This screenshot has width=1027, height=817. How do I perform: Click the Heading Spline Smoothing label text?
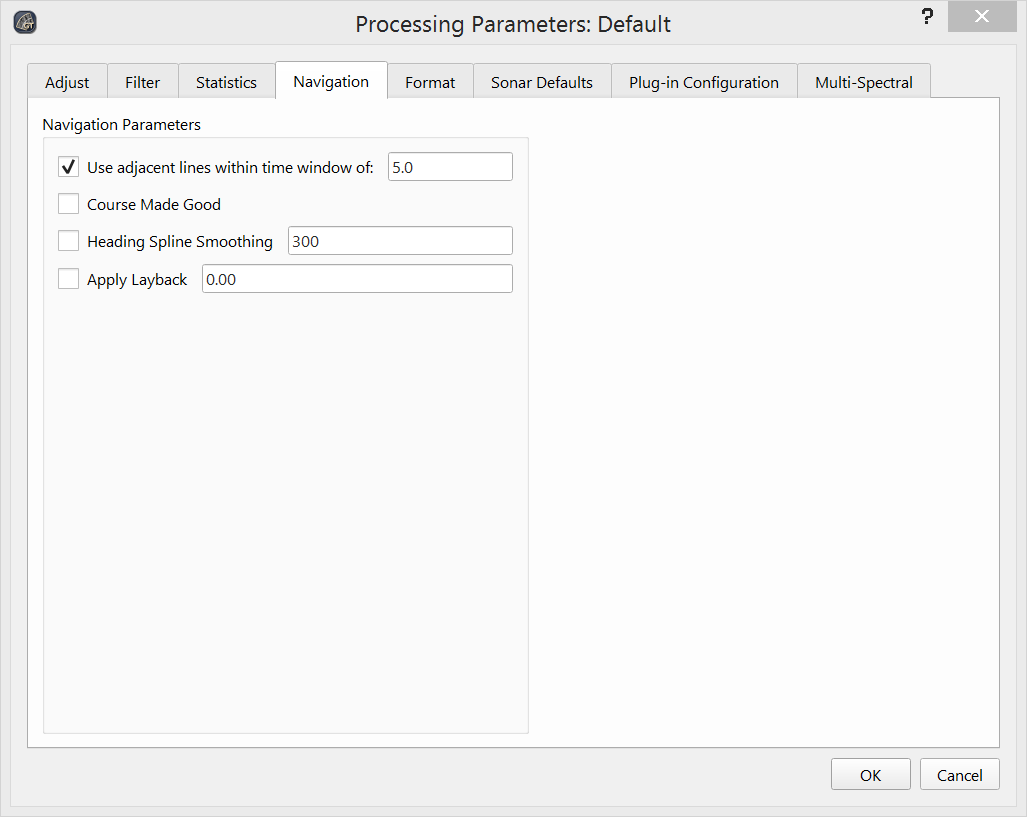coord(179,242)
